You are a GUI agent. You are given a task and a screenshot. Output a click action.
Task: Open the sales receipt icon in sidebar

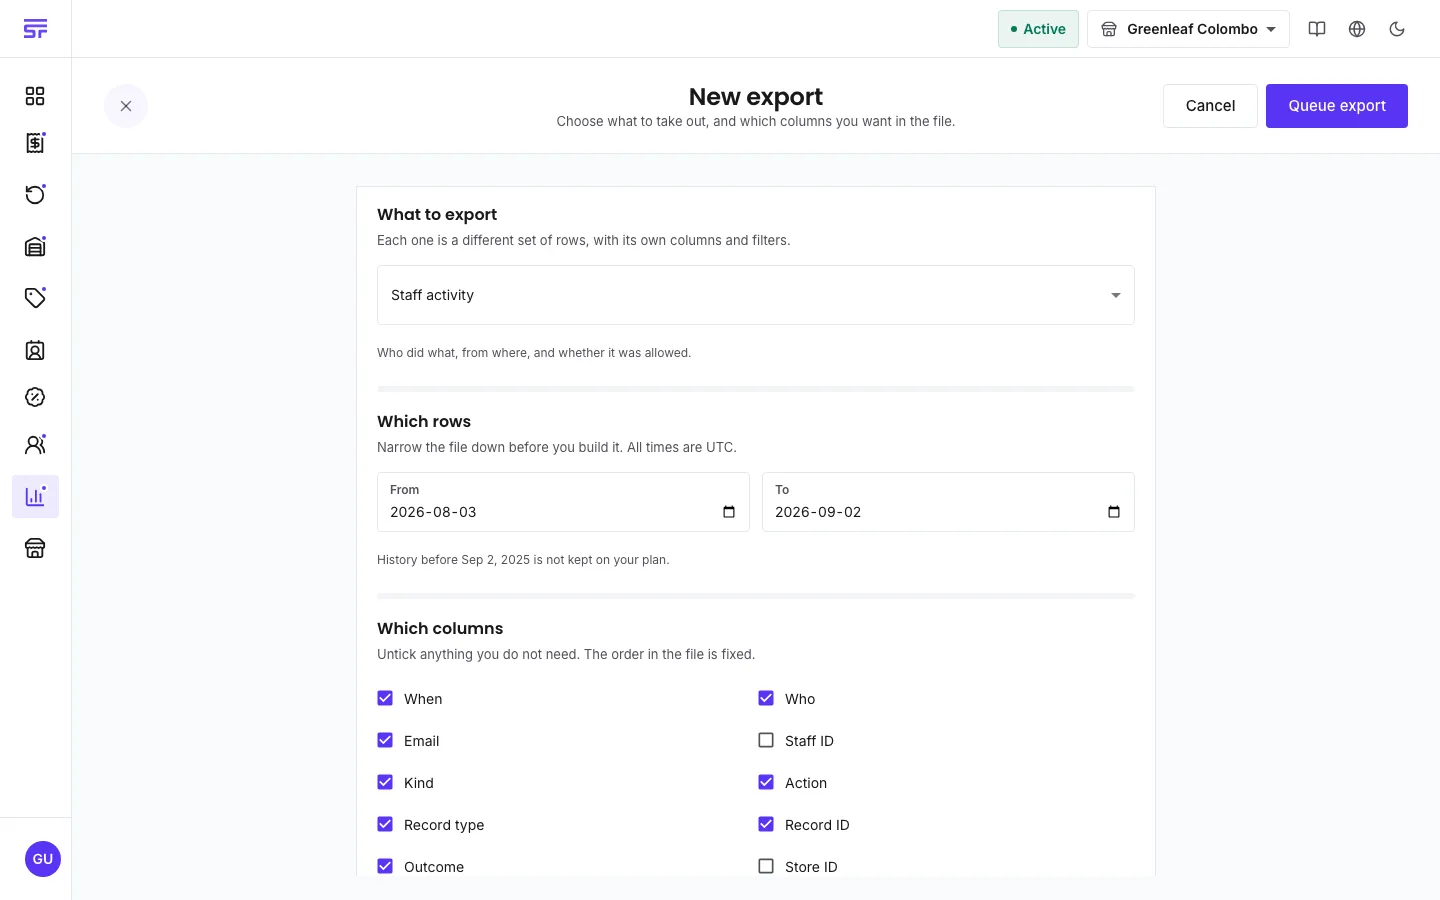35,143
